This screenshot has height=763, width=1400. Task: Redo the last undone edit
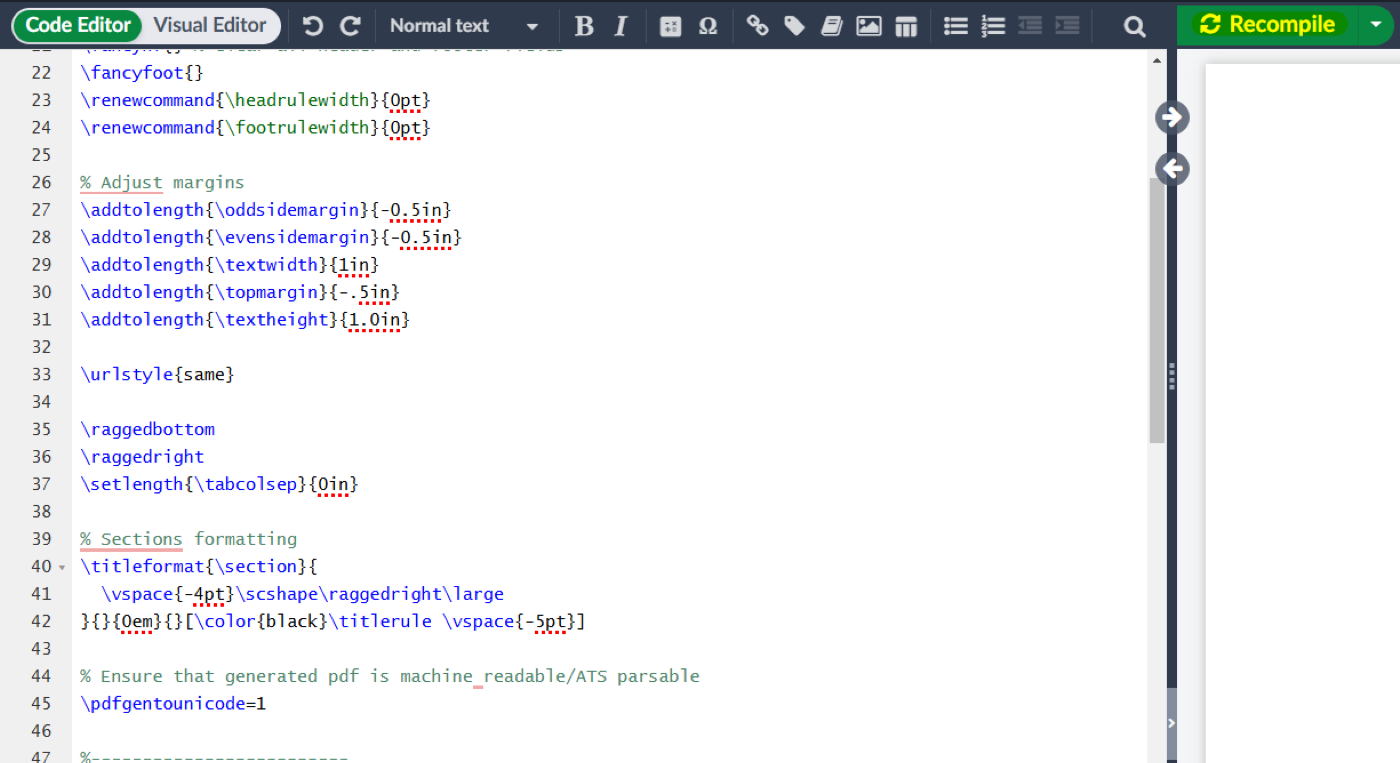click(x=350, y=26)
